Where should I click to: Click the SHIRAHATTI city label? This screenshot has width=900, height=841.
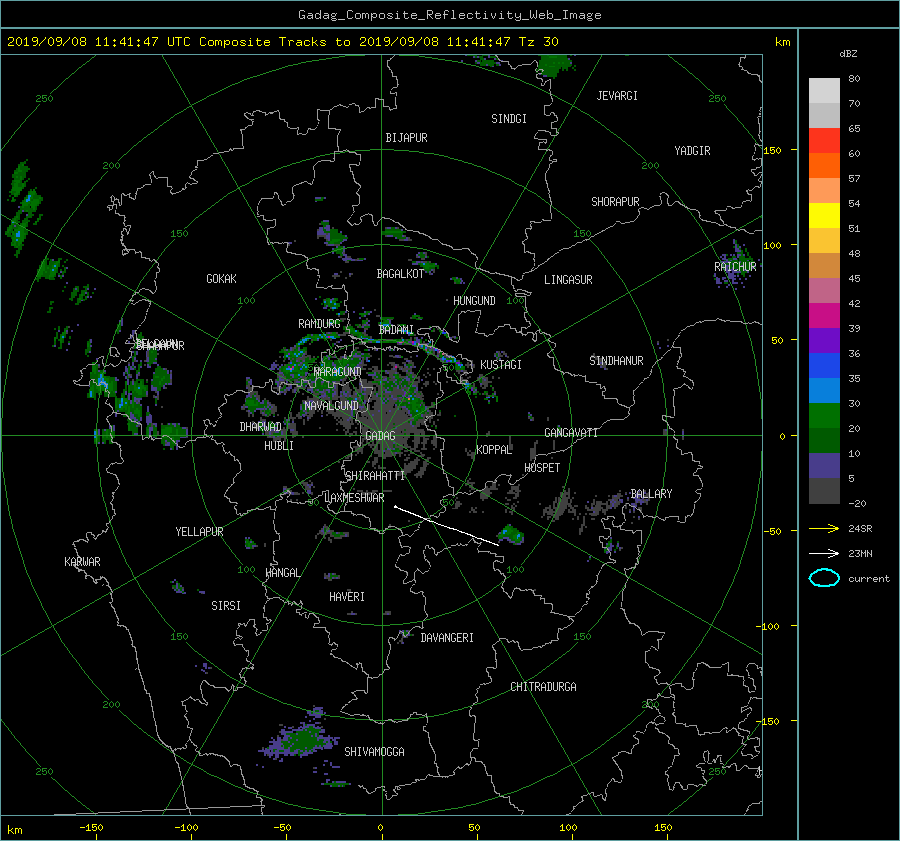coord(375,476)
